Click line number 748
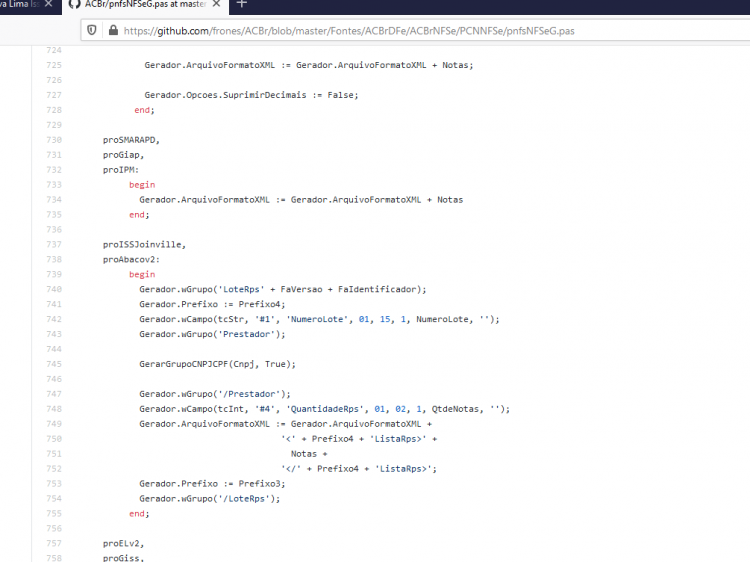Screen dimensions: 750x562 click(x=54, y=409)
